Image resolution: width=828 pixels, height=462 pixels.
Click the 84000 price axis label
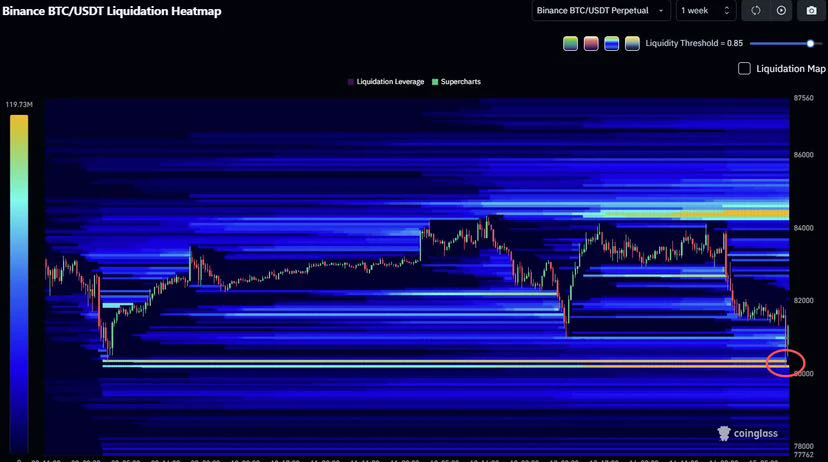[803, 228]
